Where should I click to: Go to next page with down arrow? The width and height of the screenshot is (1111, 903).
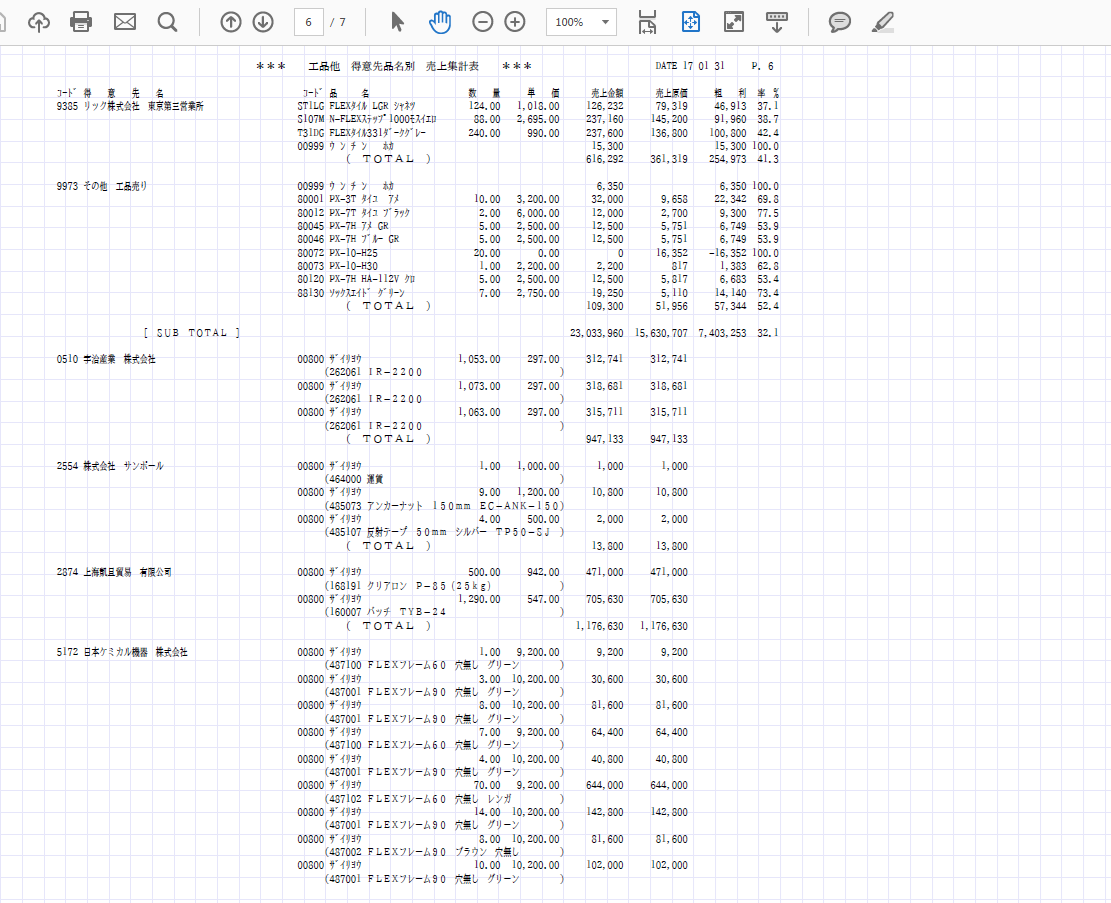pyautogui.click(x=263, y=22)
